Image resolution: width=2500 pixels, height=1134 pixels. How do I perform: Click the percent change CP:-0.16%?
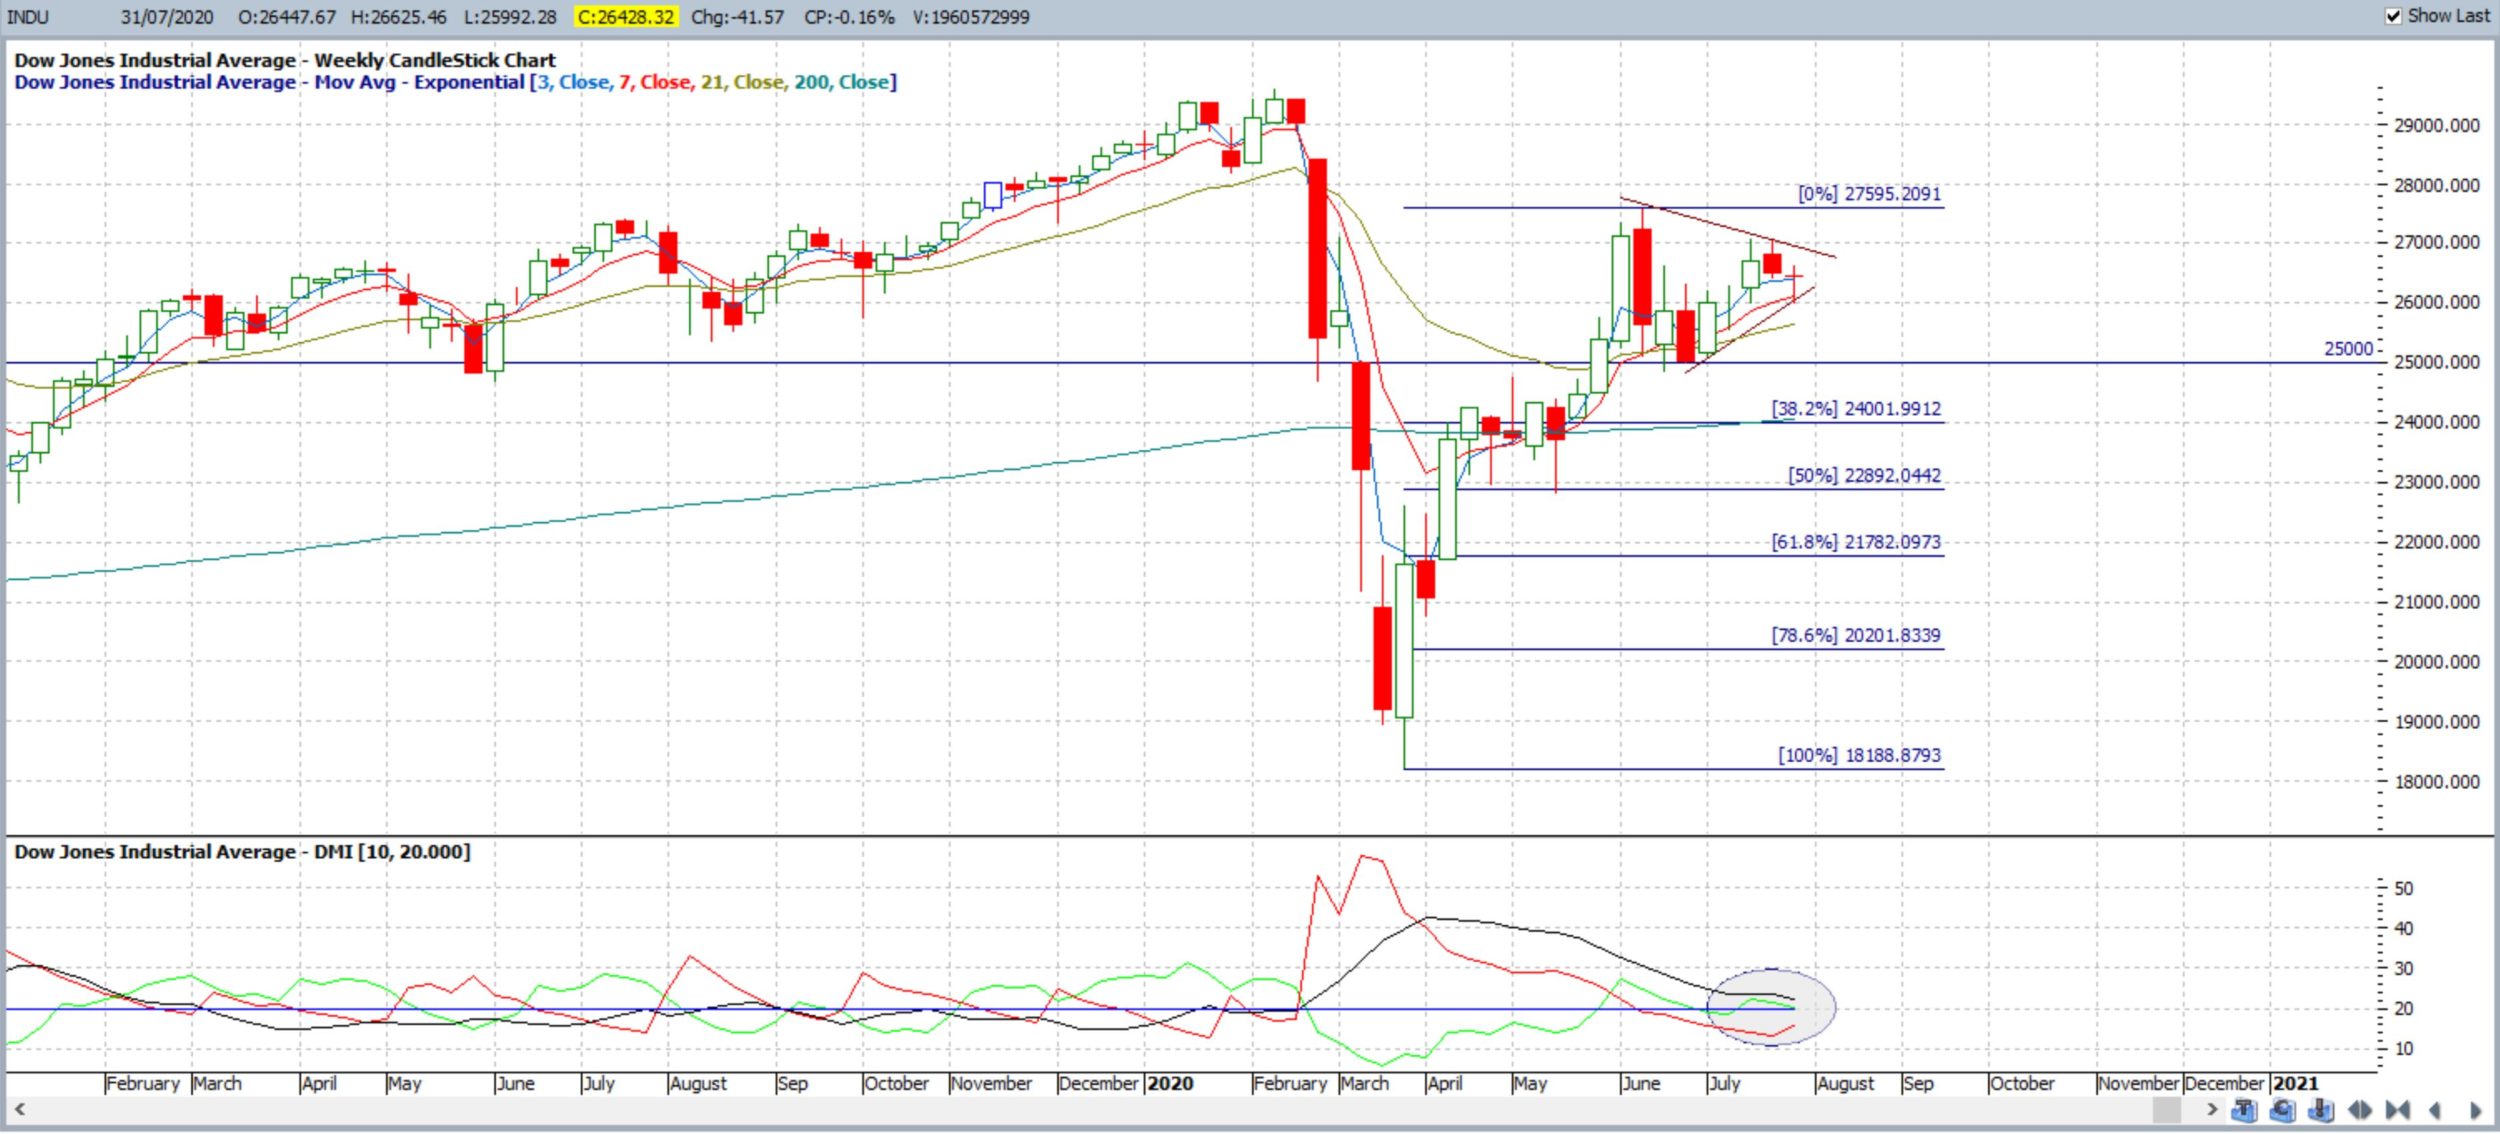pos(849,17)
